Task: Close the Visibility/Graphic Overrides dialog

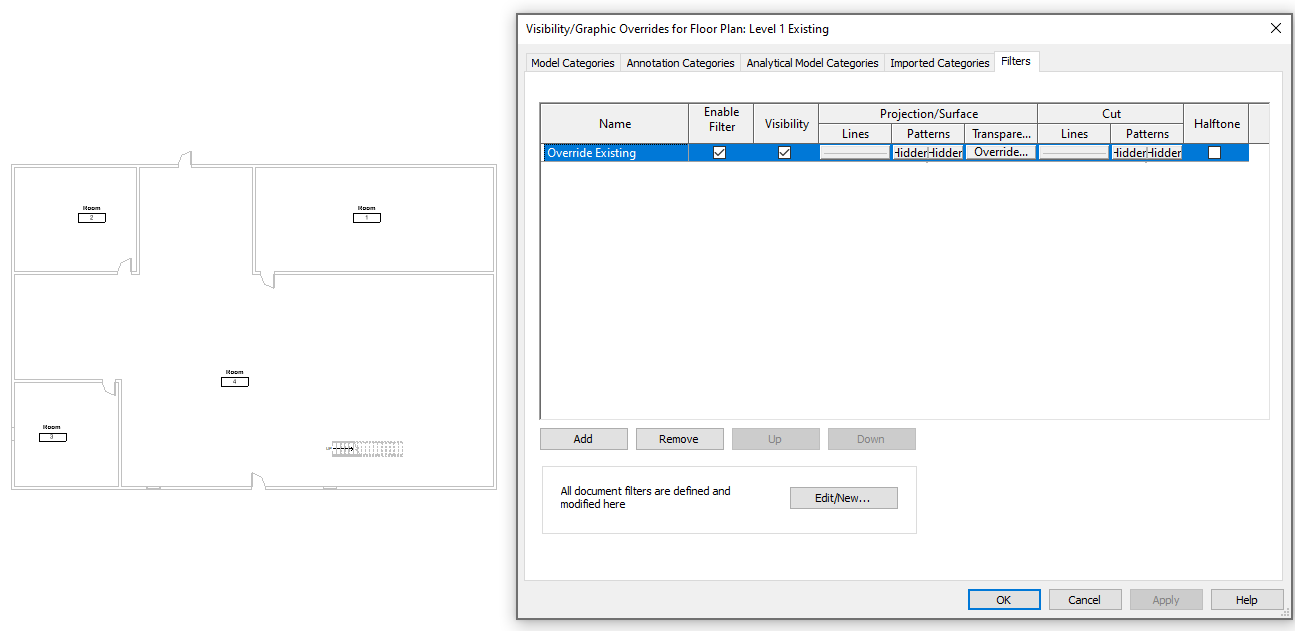Action: [1275, 28]
